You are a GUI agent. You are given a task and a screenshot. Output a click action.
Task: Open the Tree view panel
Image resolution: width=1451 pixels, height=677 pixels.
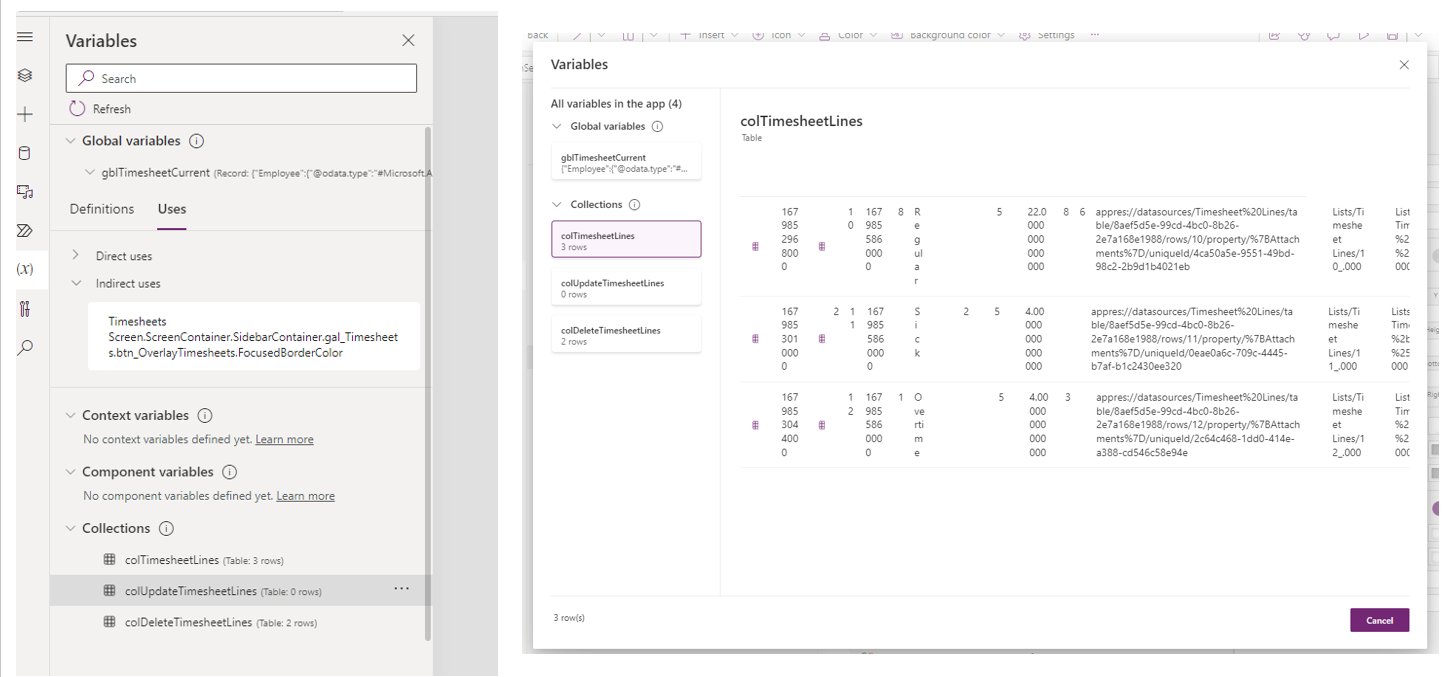(26, 74)
